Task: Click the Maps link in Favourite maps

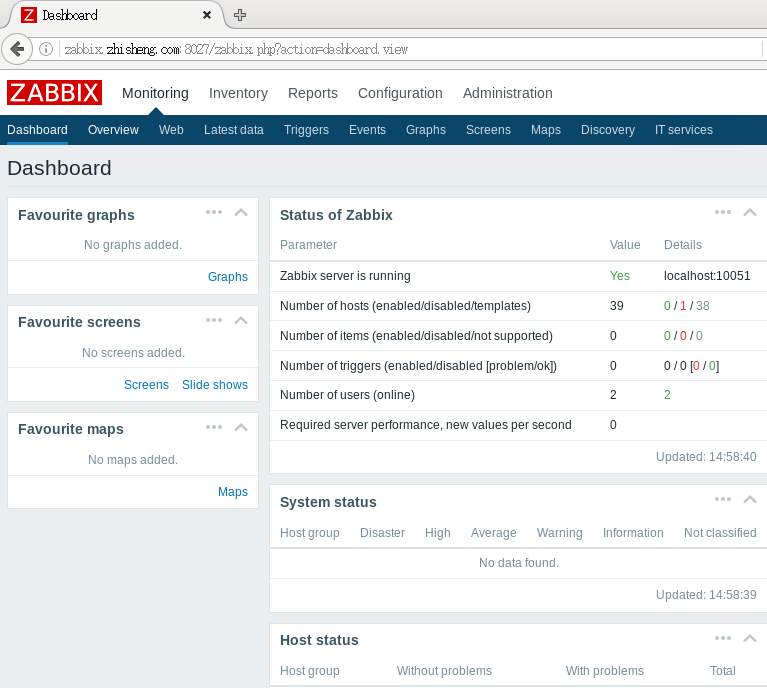Action: tap(233, 492)
